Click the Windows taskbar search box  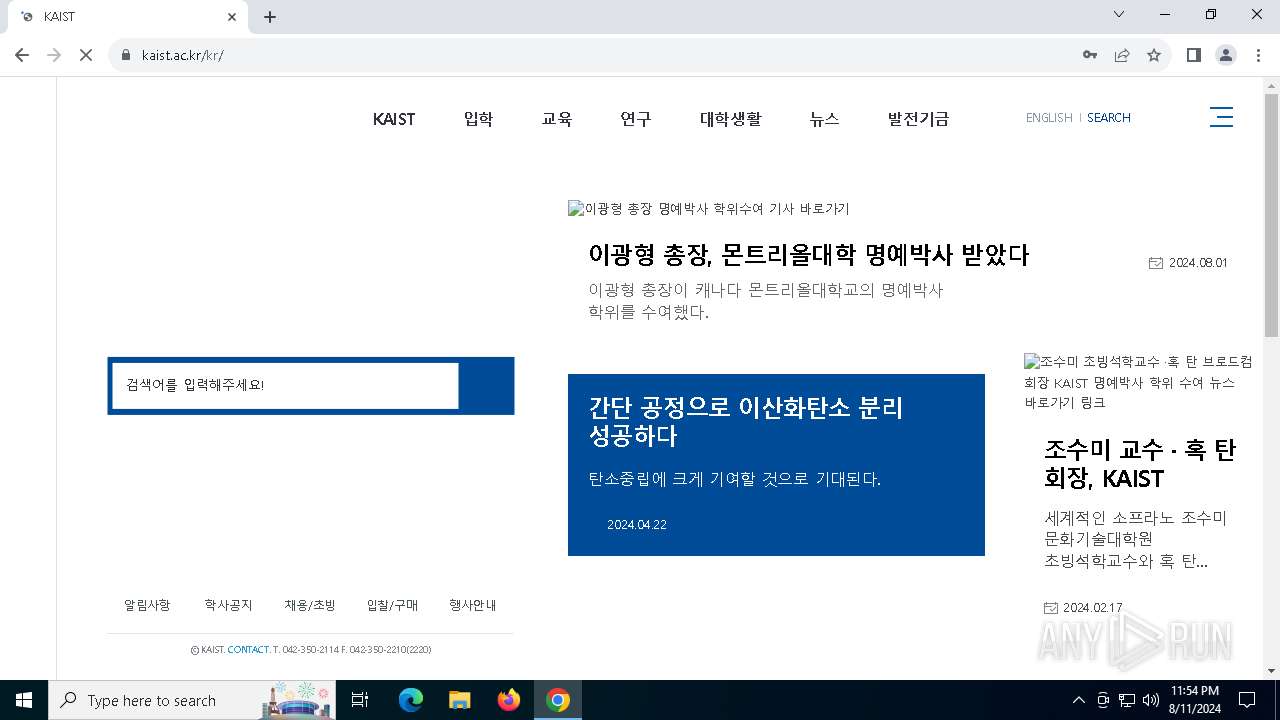point(194,700)
